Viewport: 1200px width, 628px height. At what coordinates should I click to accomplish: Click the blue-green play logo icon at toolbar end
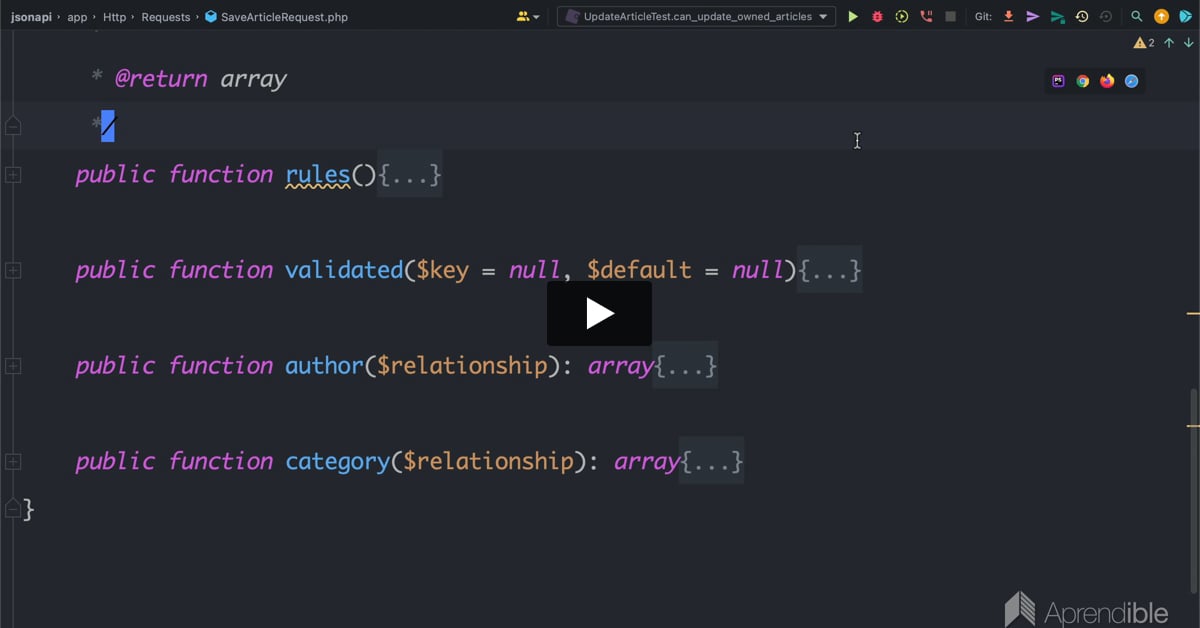point(1186,17)
